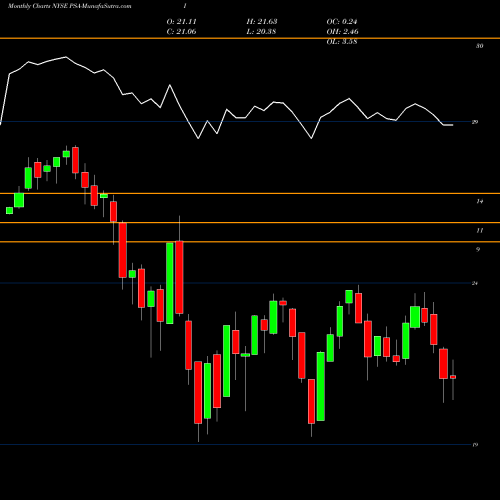Click the sharp peak in the white indicator line

(x=170, y=85)
